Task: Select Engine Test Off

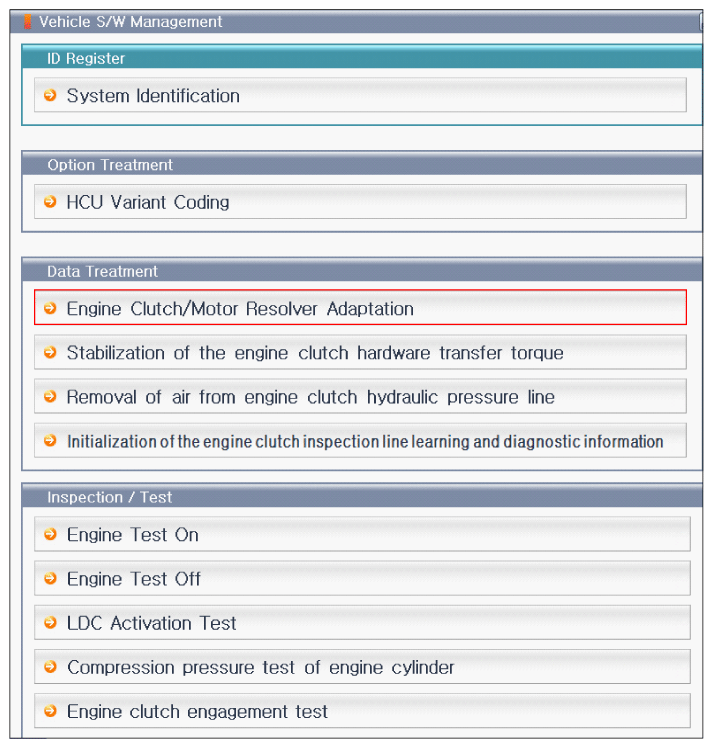Action: (362, 578)
